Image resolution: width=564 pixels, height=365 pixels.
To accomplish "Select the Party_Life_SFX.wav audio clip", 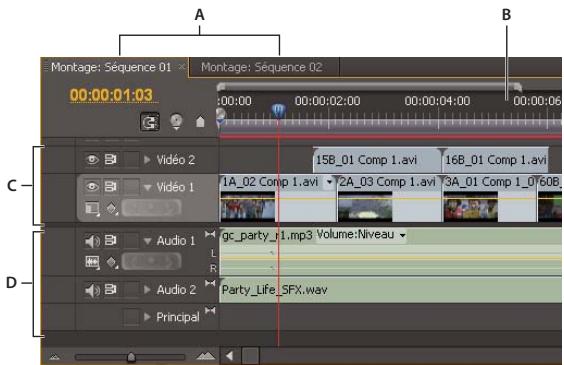I will (391, 290).
